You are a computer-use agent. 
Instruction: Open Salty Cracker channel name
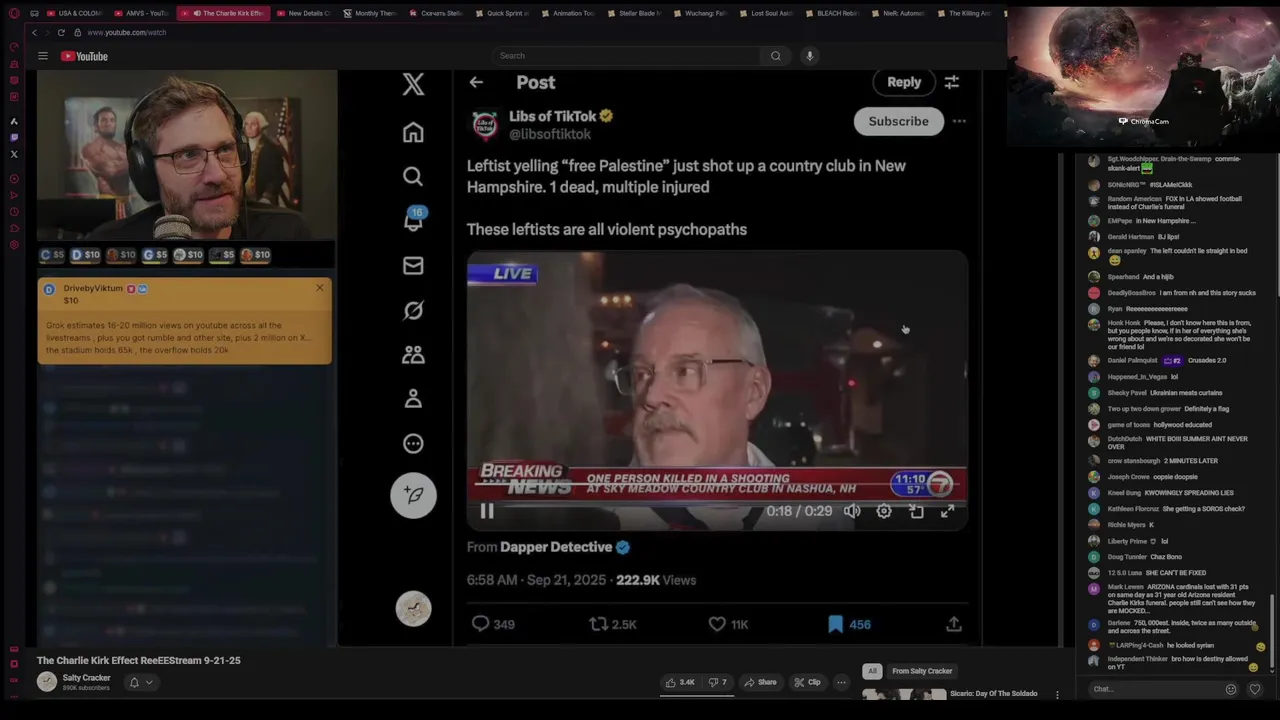86,677
